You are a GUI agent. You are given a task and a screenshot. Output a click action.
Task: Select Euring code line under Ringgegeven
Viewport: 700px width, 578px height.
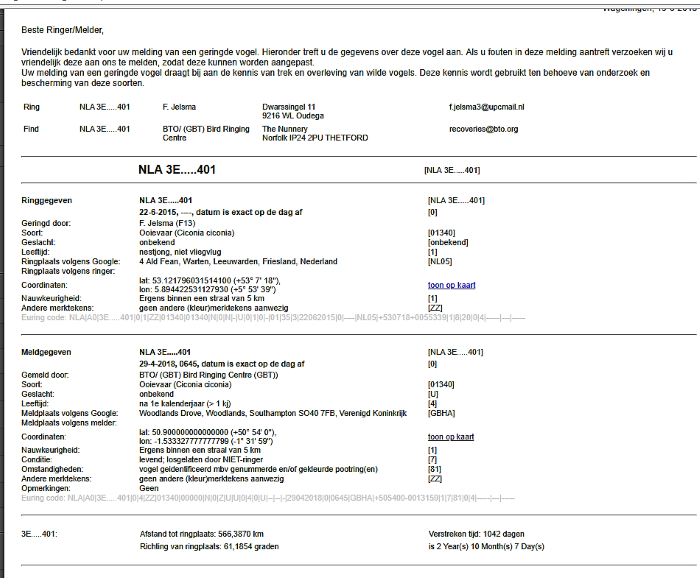[273, 318]
